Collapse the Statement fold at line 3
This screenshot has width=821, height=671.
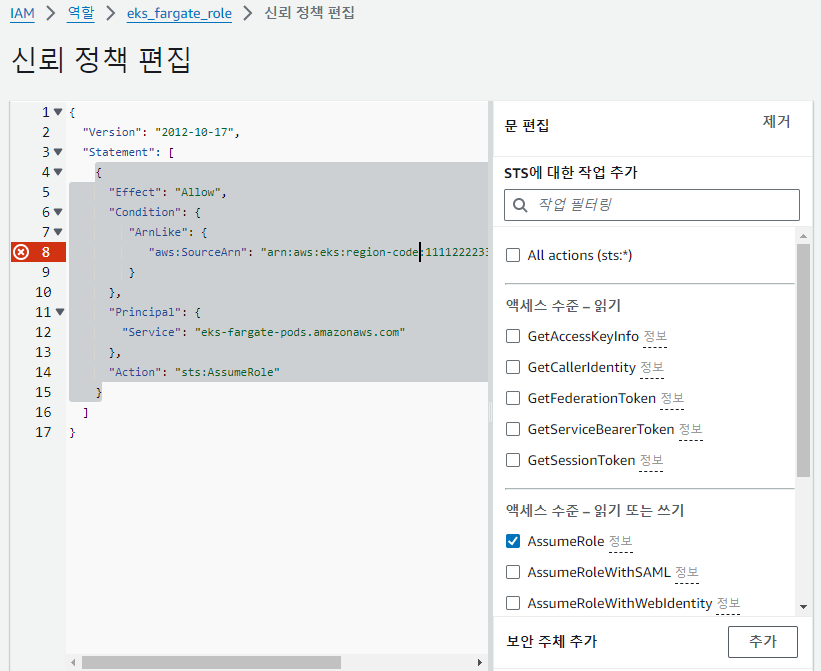click(x=58, y=152)
